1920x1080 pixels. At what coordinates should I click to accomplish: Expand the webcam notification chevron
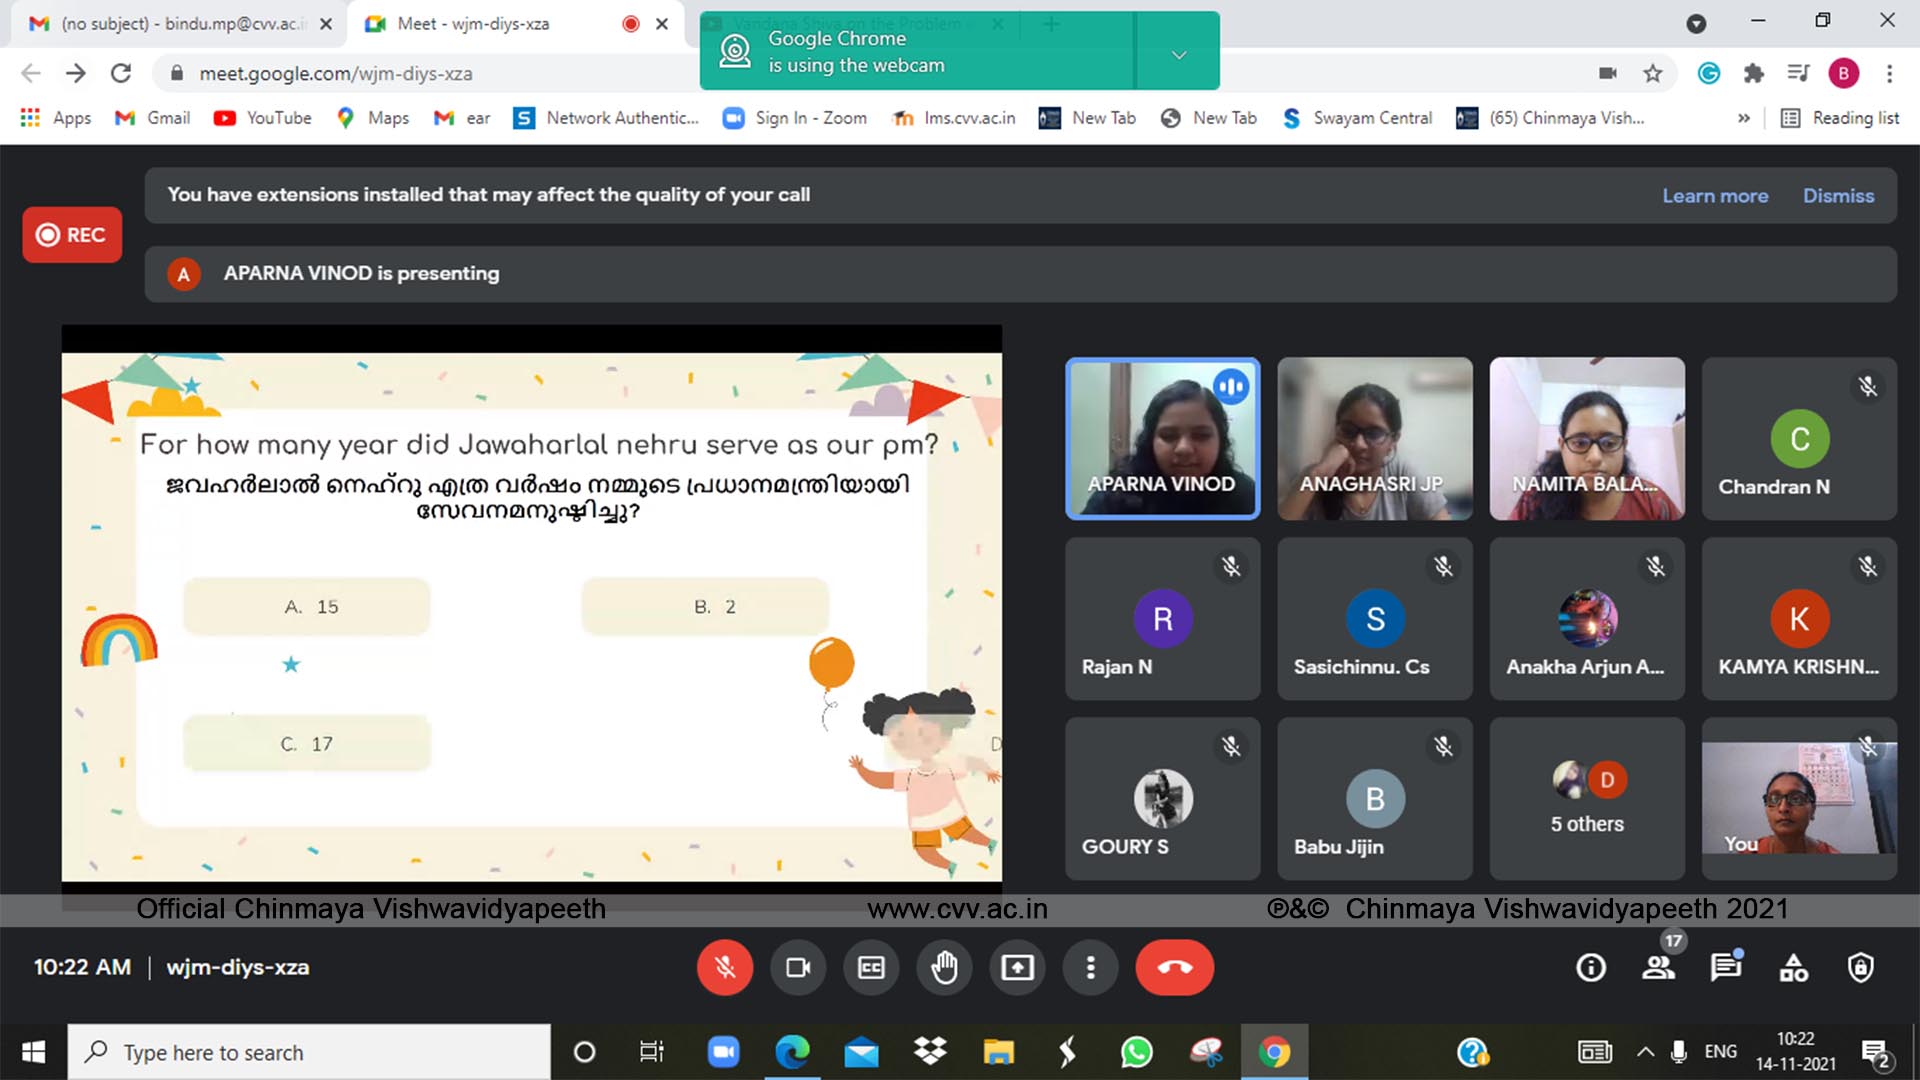pyautogui.click(x=1179, y=55)
